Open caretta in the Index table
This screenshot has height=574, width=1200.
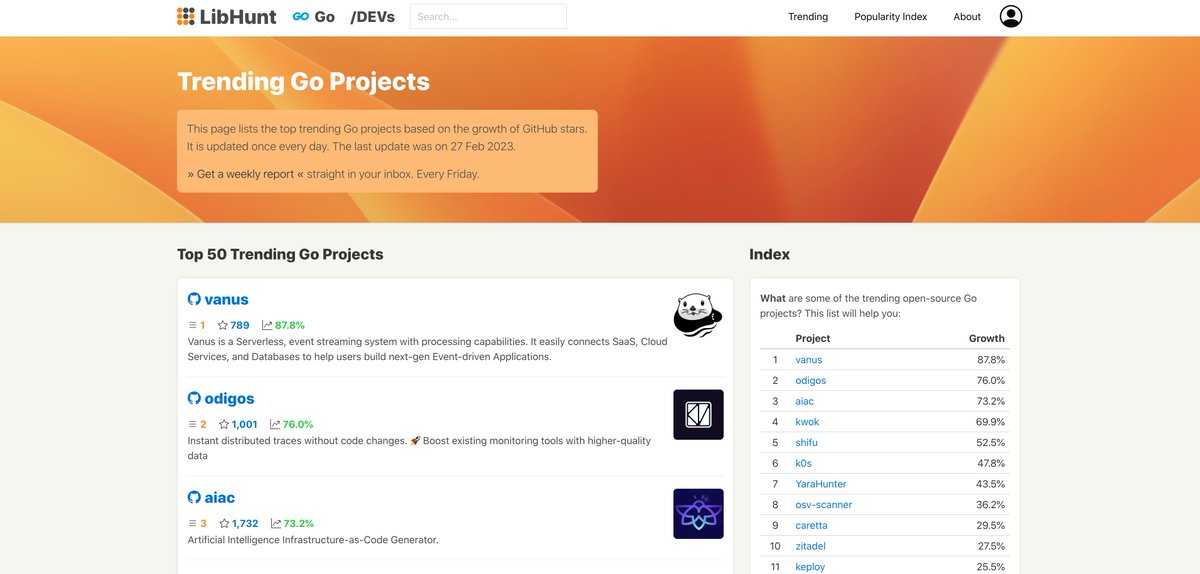pos(812,525)
